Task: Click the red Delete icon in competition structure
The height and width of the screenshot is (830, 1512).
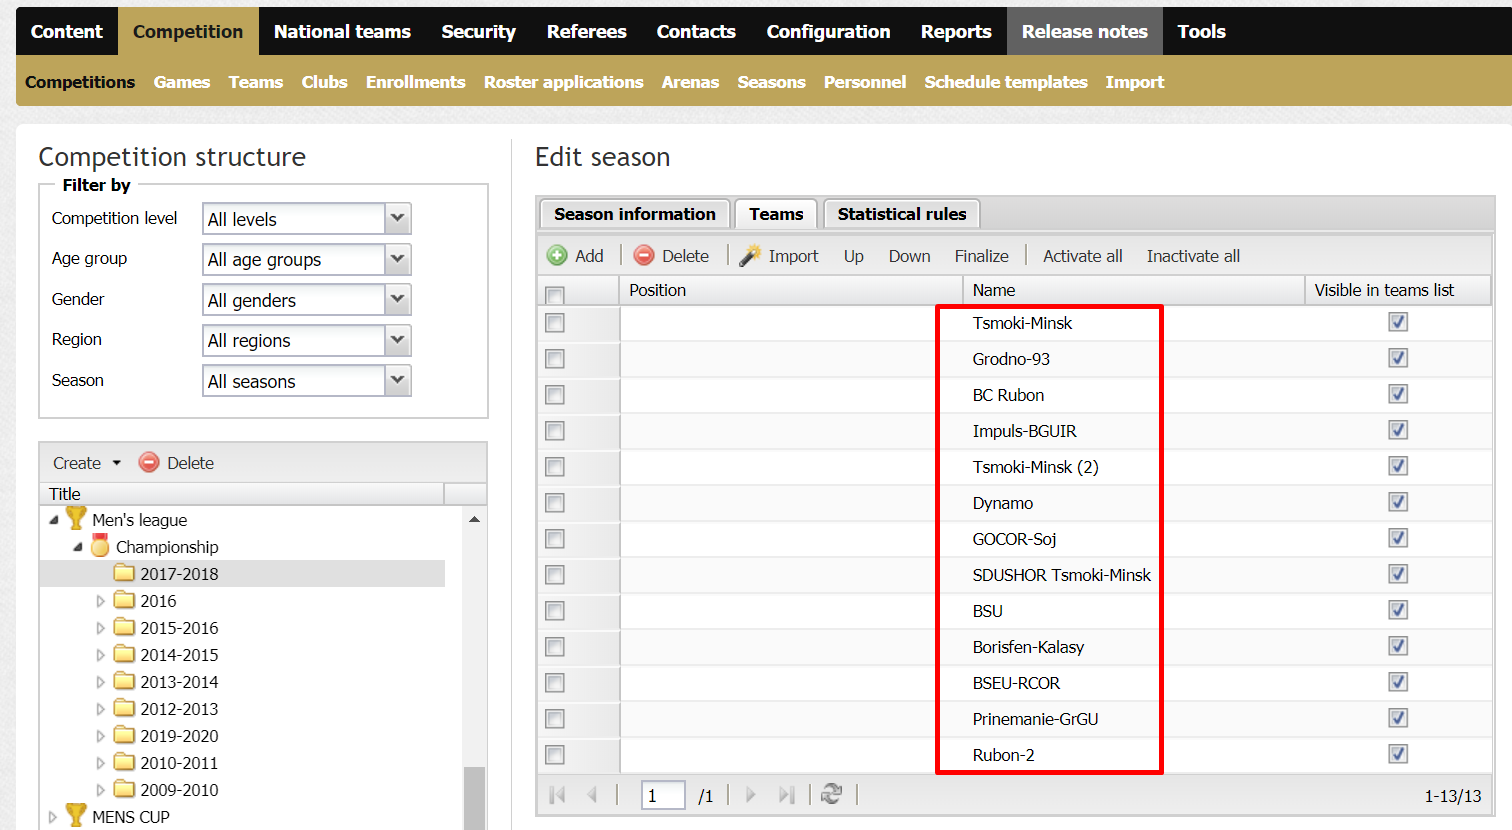Action: (x=149, y=462)
